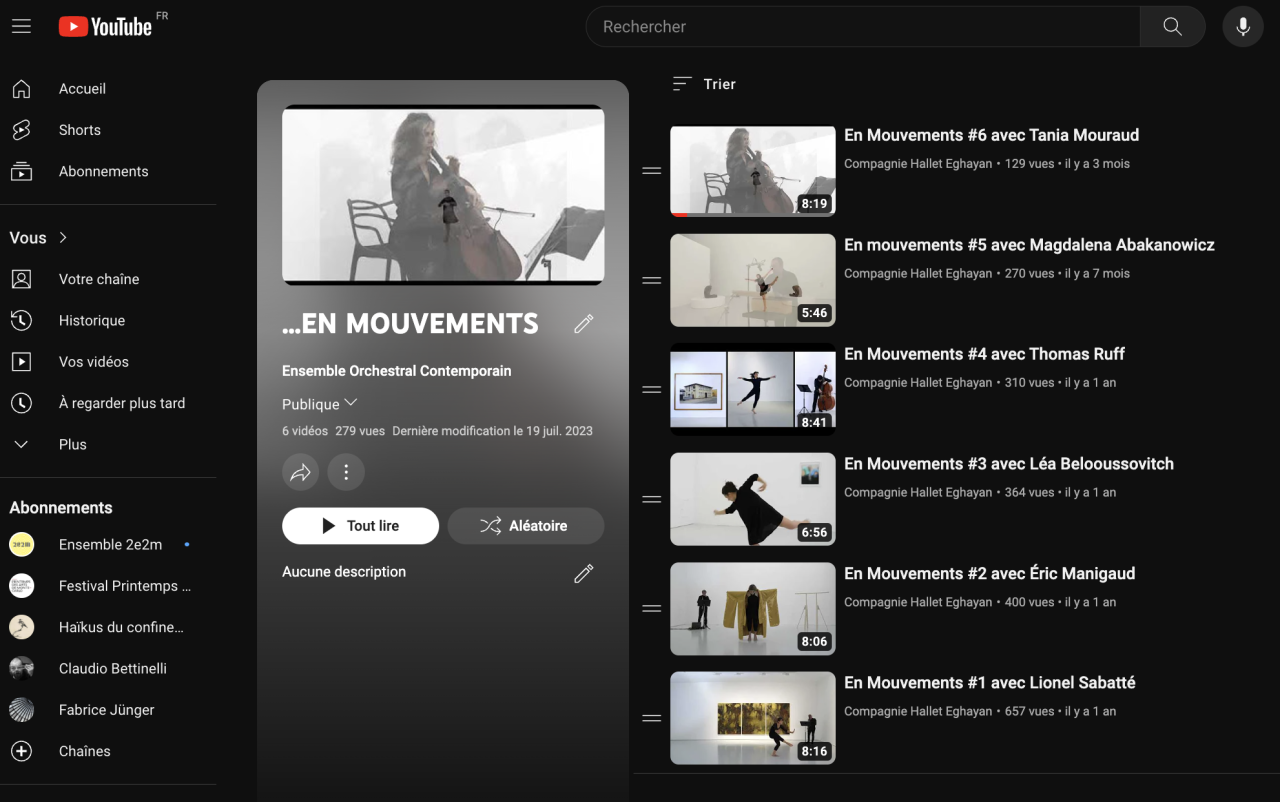This screenshot has width=1280, height=802.
Task: Open the playlist three-dot options menu
Action: 346,472
